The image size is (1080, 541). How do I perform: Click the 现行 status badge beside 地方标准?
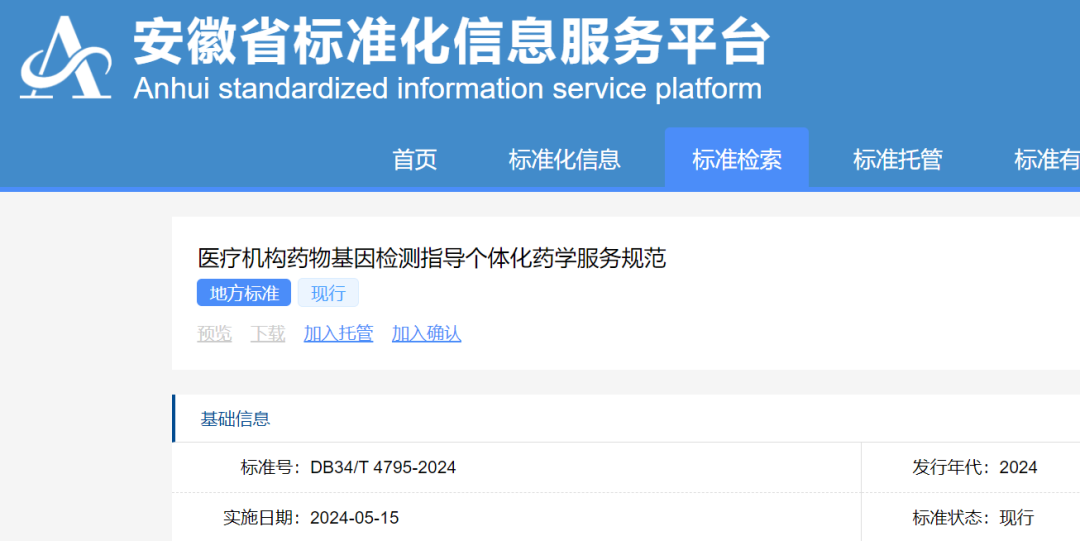click(x=328, y=293)
